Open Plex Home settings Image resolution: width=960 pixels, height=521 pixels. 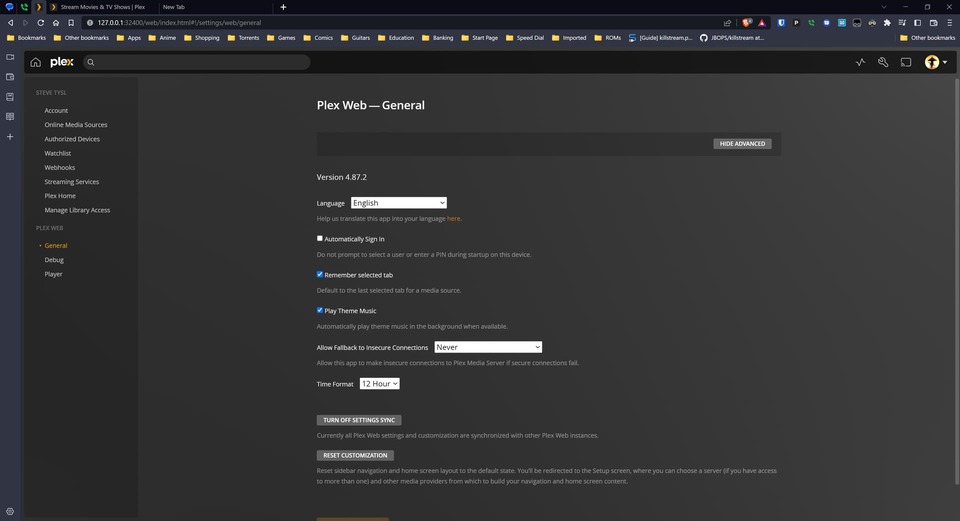(x=60, y=196)
